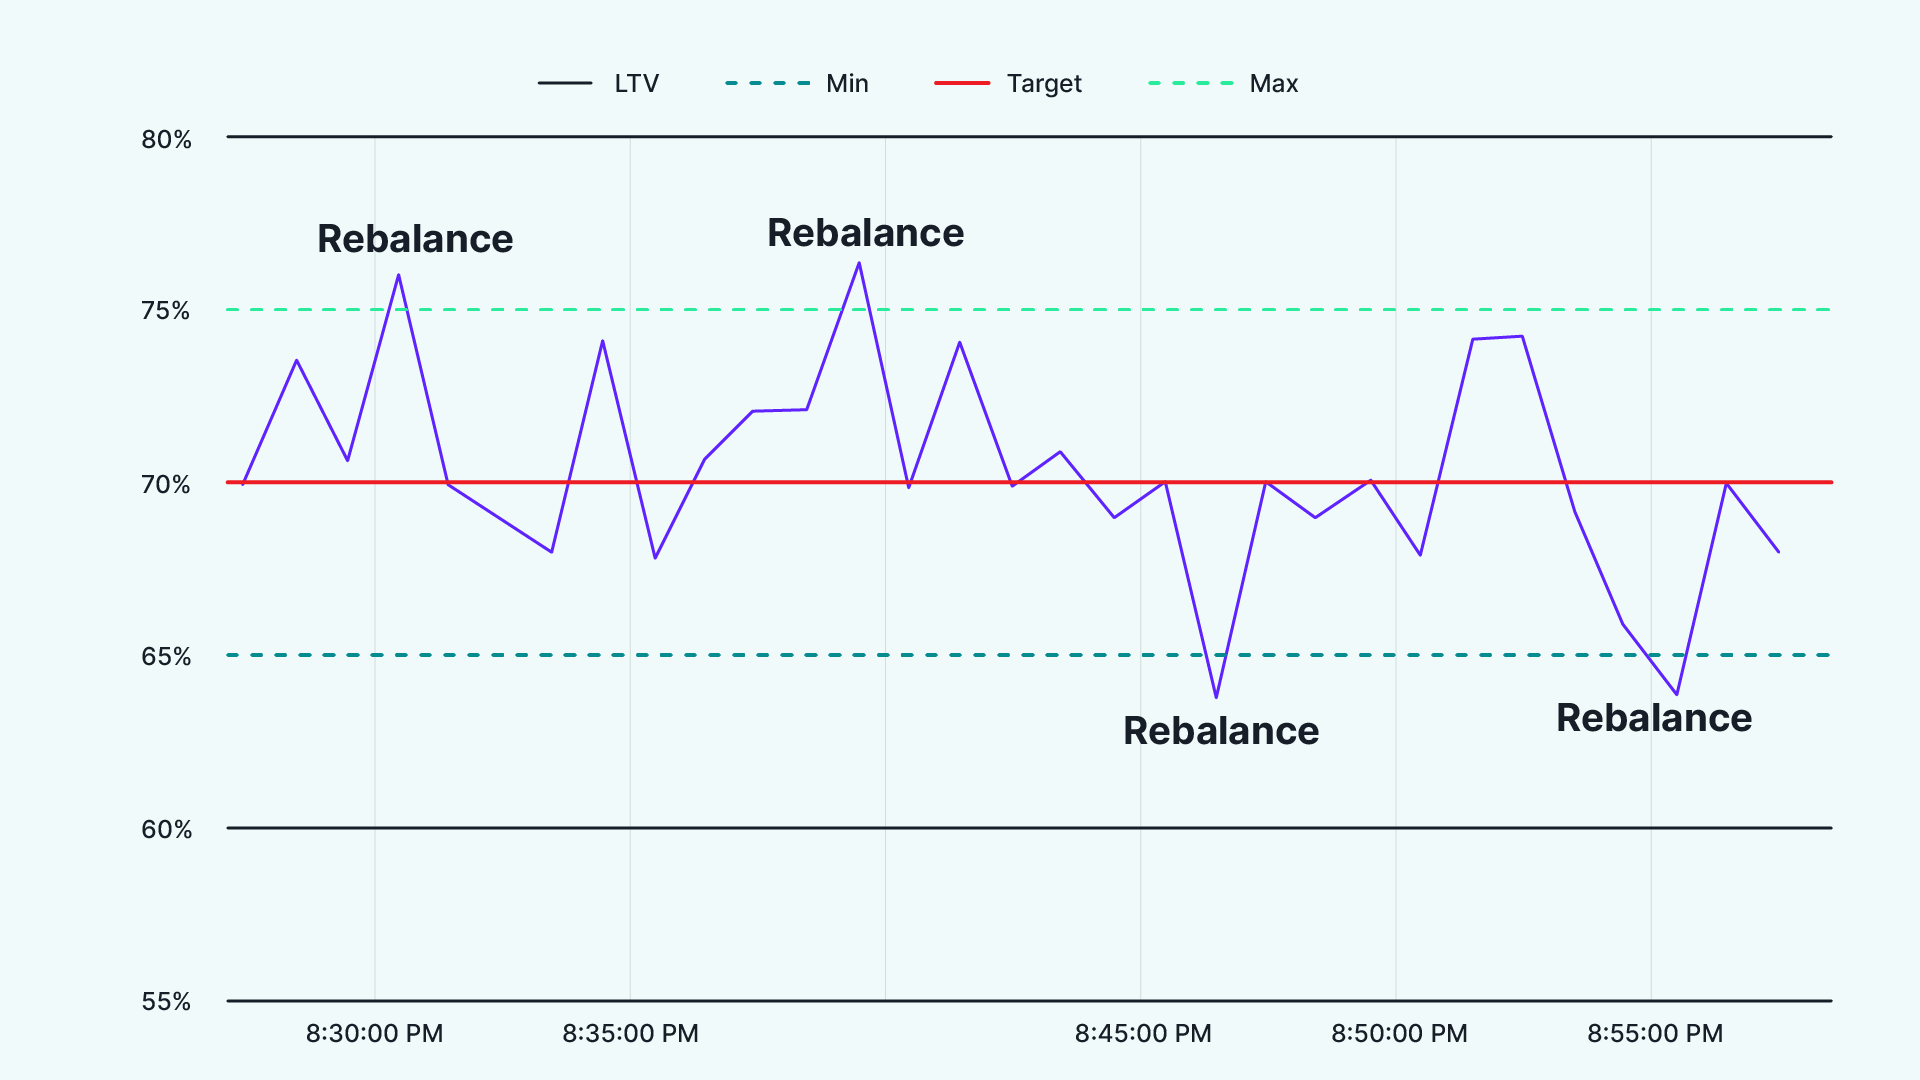The image size is (1920, 1080).
Task: Click the 8:55:00 PM axis label
Action: click(x=1655, y=1034)
